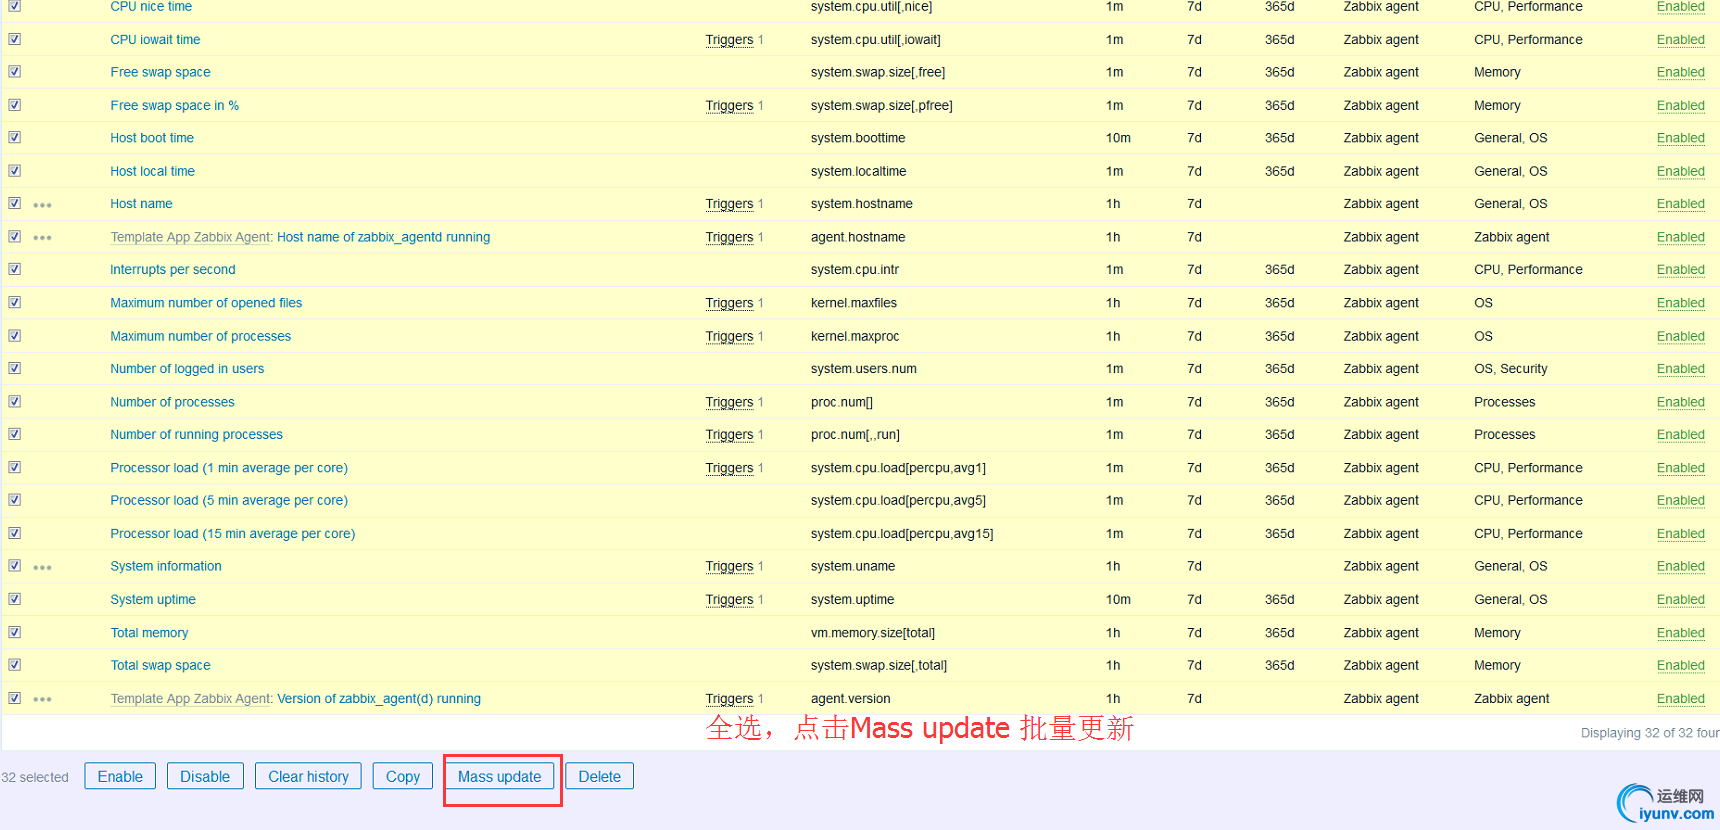
Task: Click the Clear history button
Action: [x=308, y=776]
